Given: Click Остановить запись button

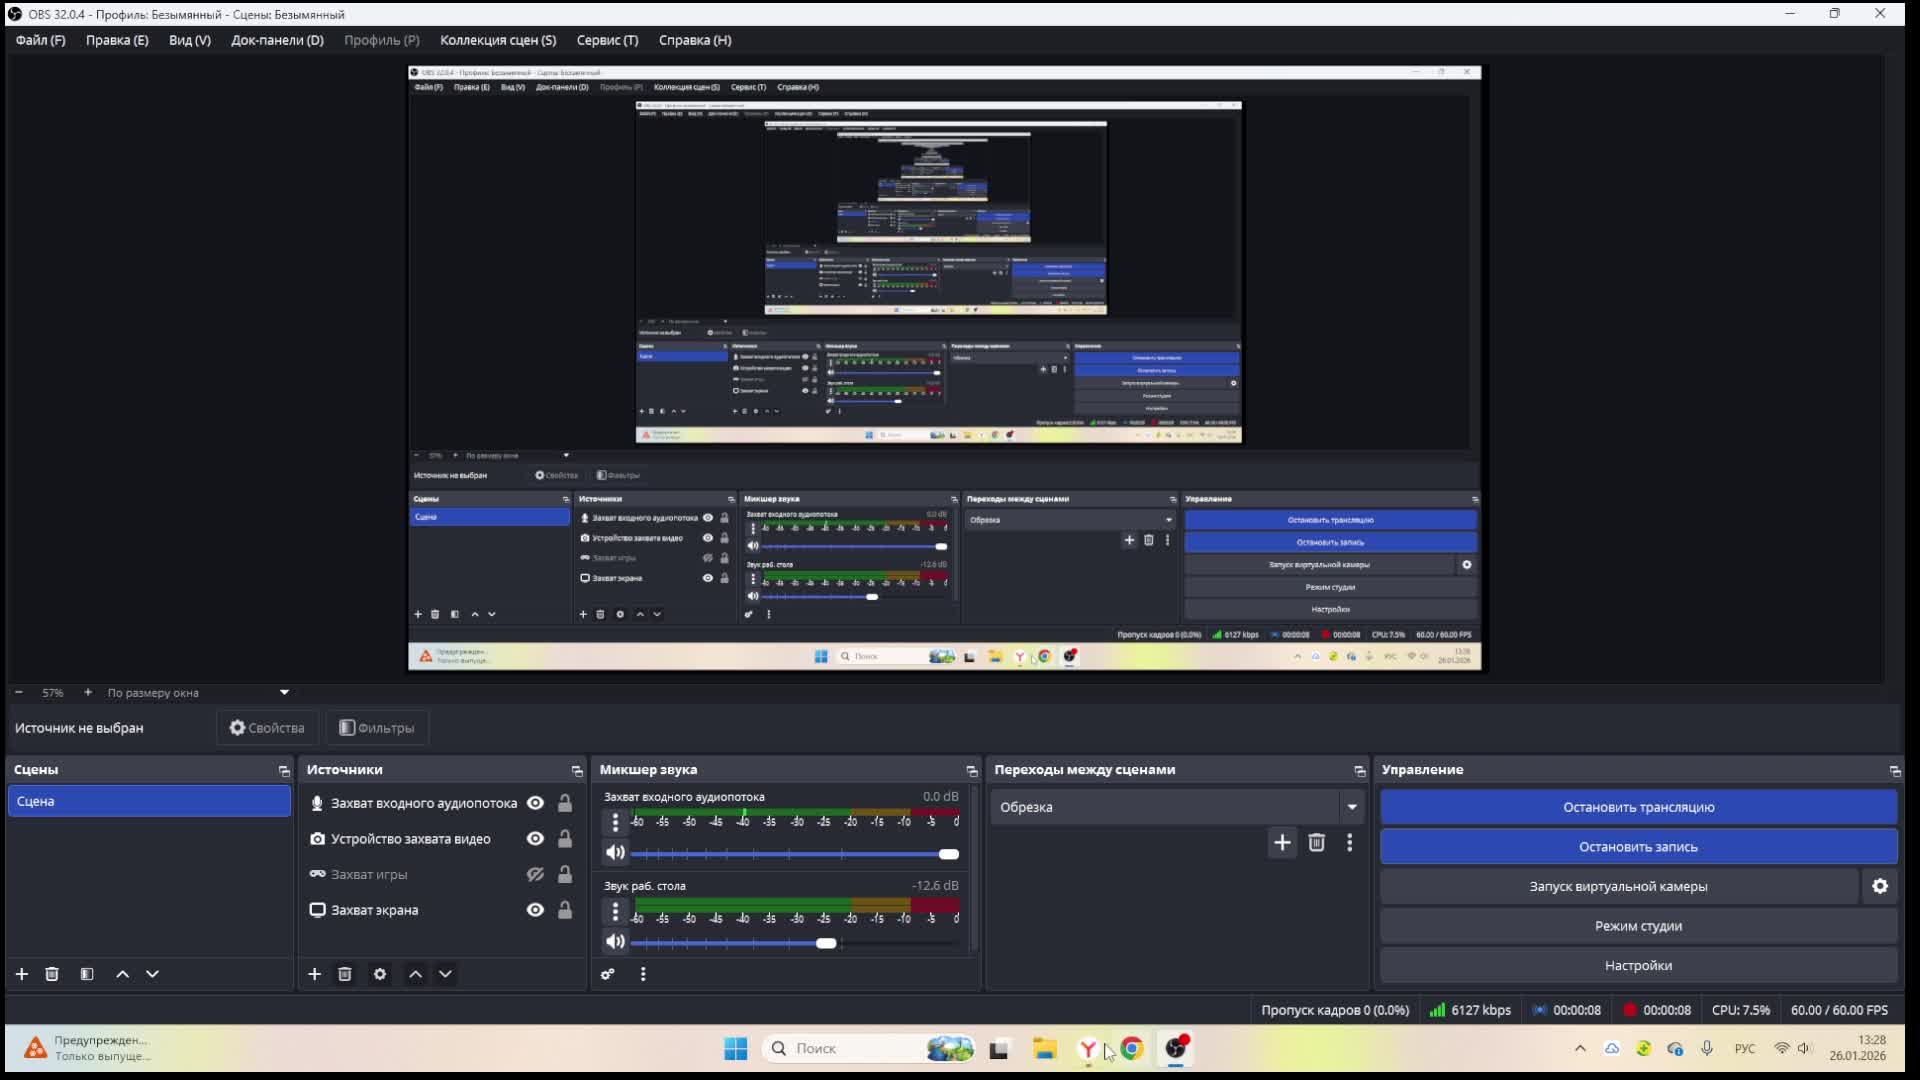Looking at the screenshot, I should (x=1638, y=847).
